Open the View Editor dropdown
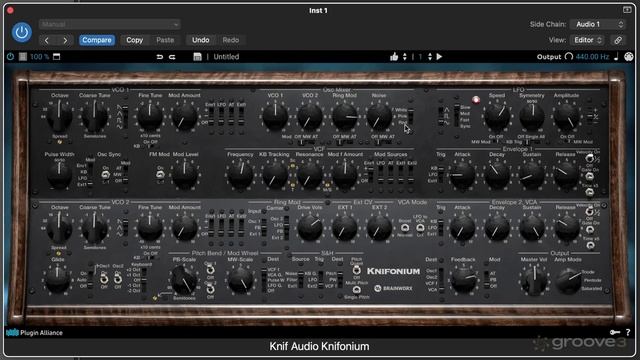This screenshot has width=640, height=360. point(587,40)
